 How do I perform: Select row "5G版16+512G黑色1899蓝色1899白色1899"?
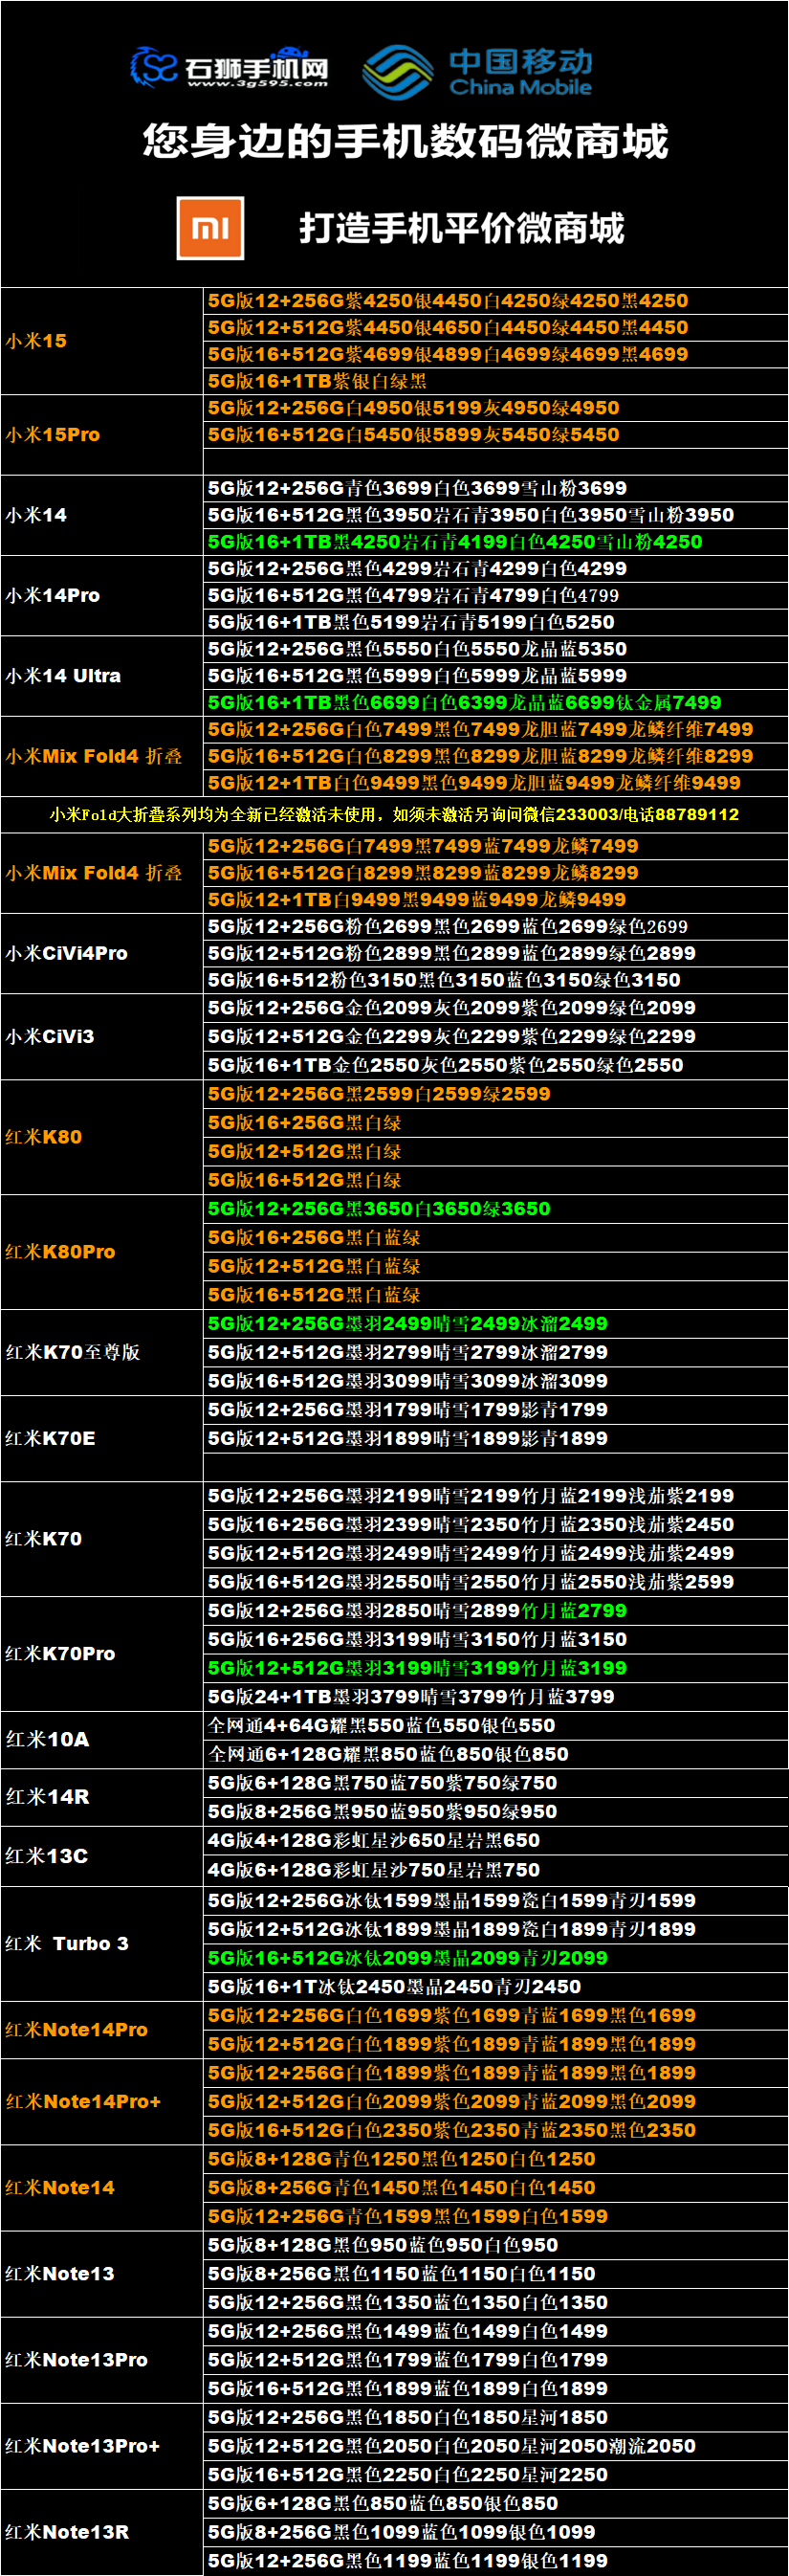pos(496,2389)
